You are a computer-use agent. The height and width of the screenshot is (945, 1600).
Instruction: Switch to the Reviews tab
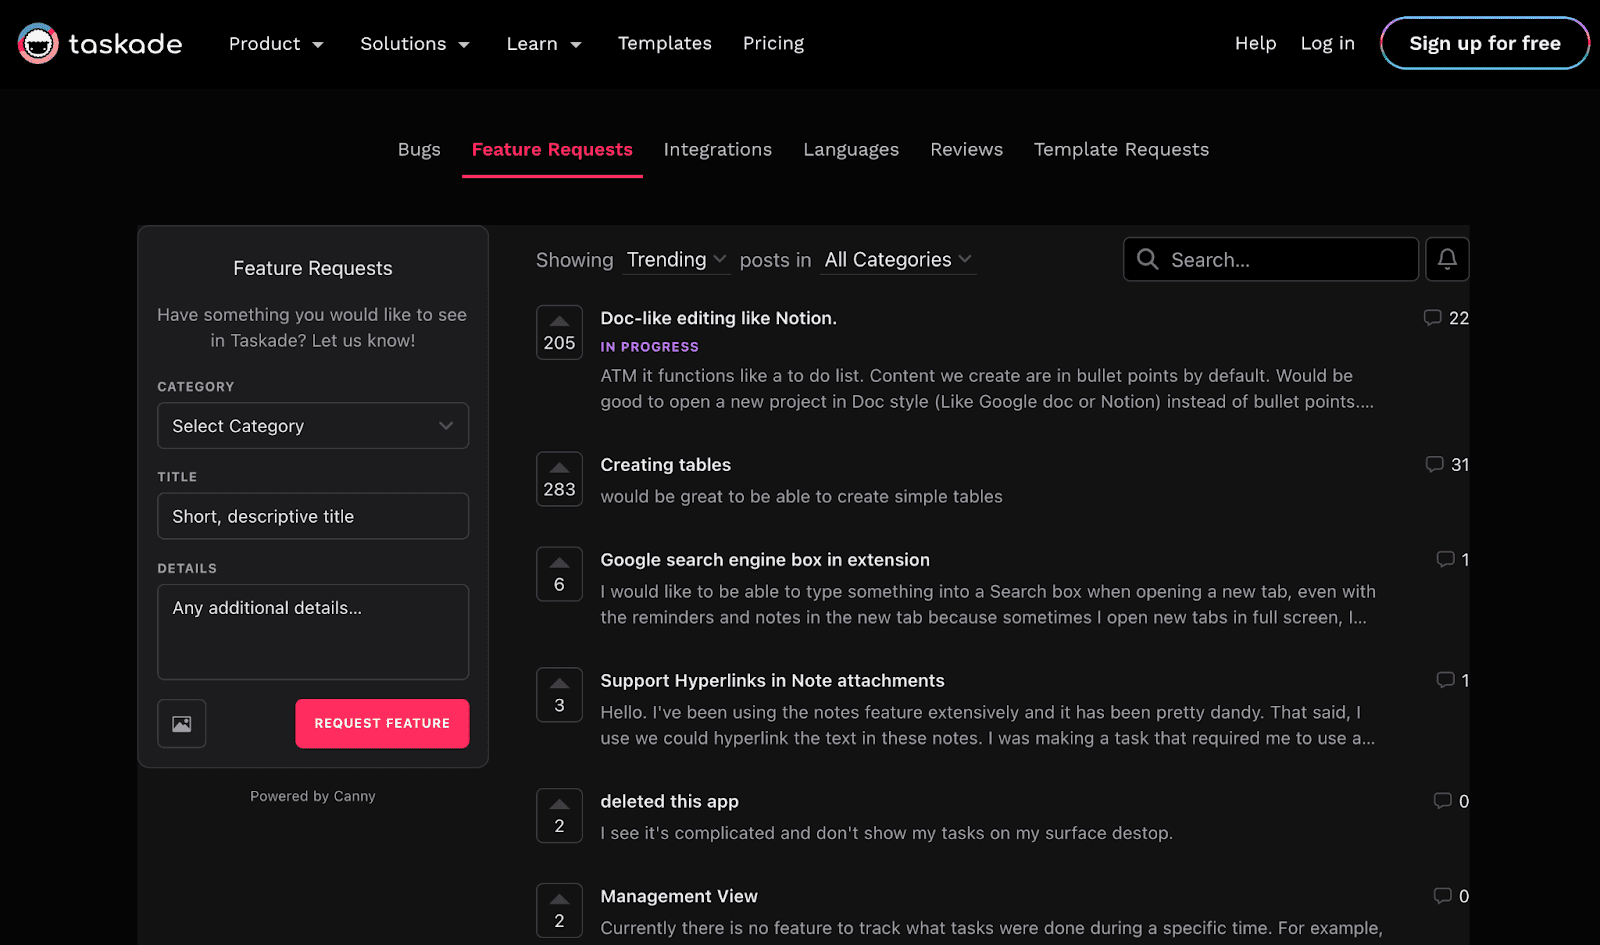(x=966, y=149)
